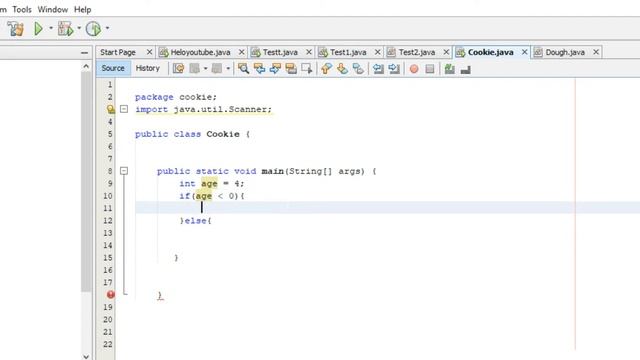Click the left panel scroll up arrow
The image size is (640, 360).
click(x=86, y=66)
